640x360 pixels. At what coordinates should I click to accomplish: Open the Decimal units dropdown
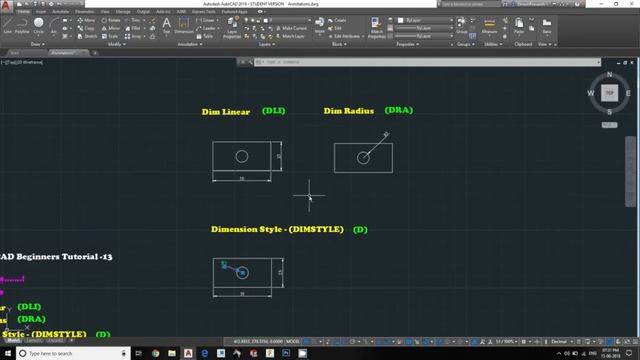coord(562,342)
